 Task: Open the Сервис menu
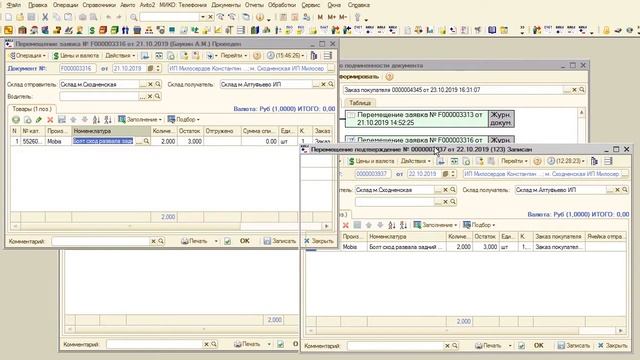pyautogui.click(x=311, y=5)
